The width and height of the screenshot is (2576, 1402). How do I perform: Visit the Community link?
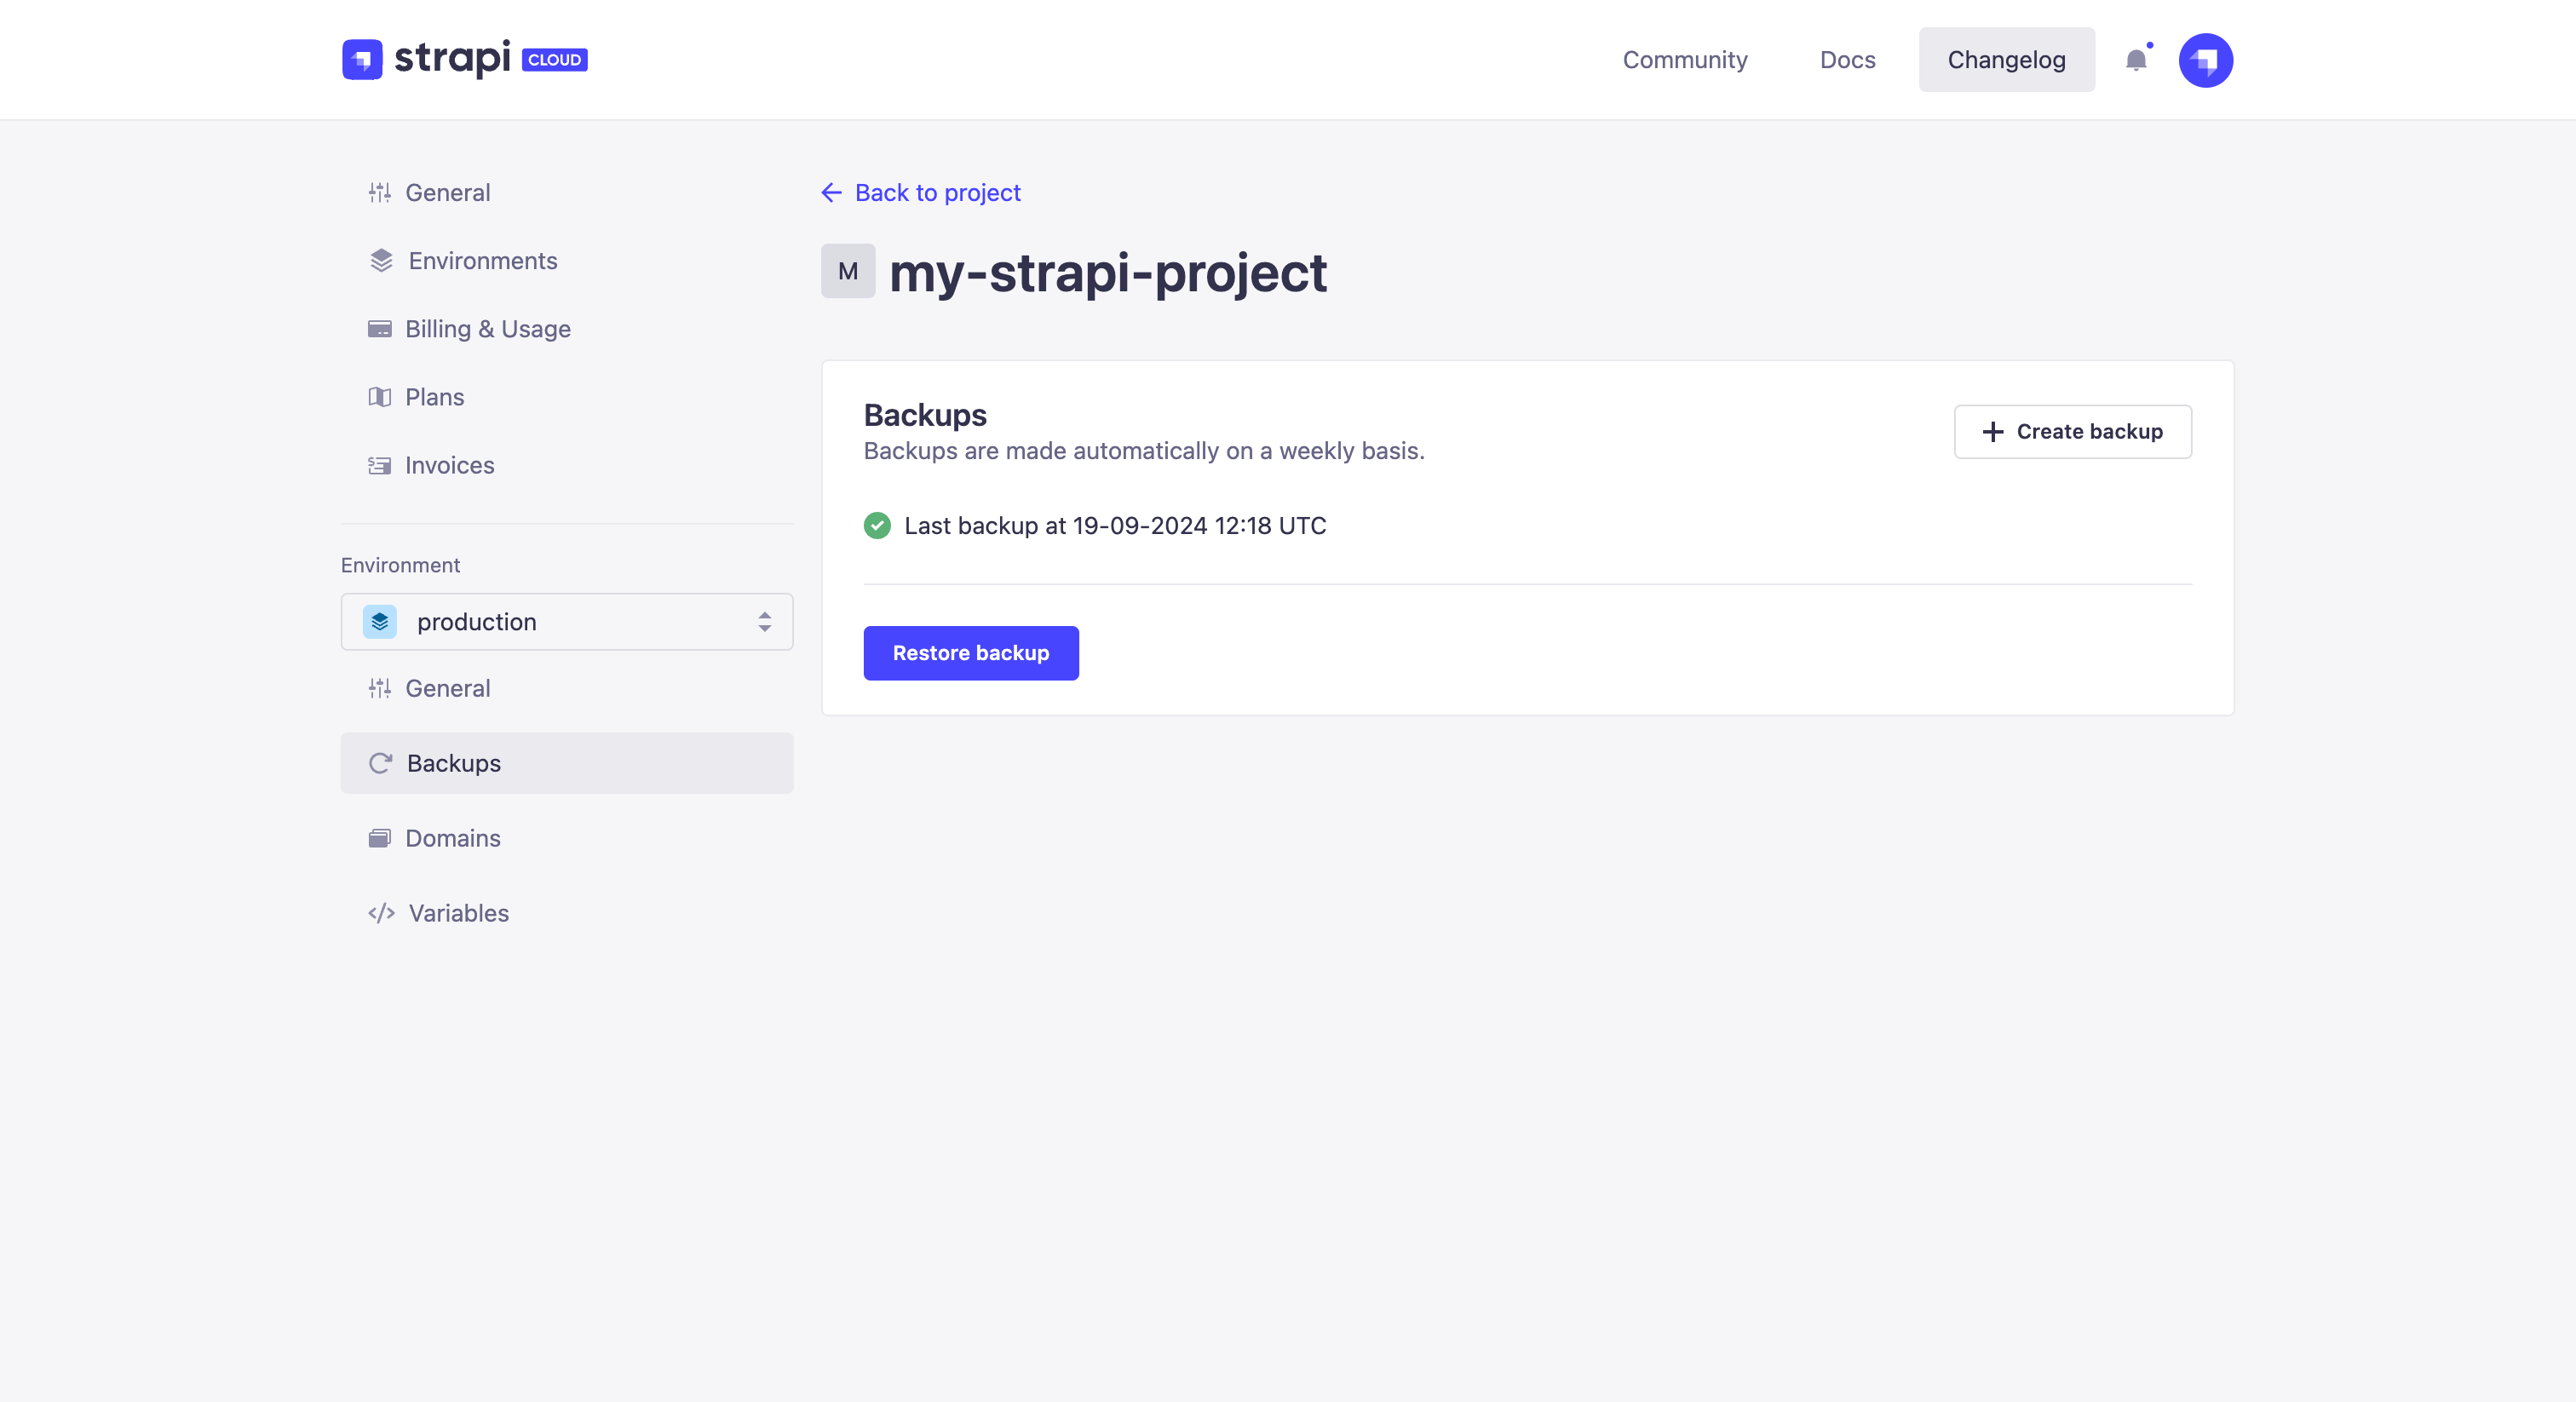pos(1684,60)
